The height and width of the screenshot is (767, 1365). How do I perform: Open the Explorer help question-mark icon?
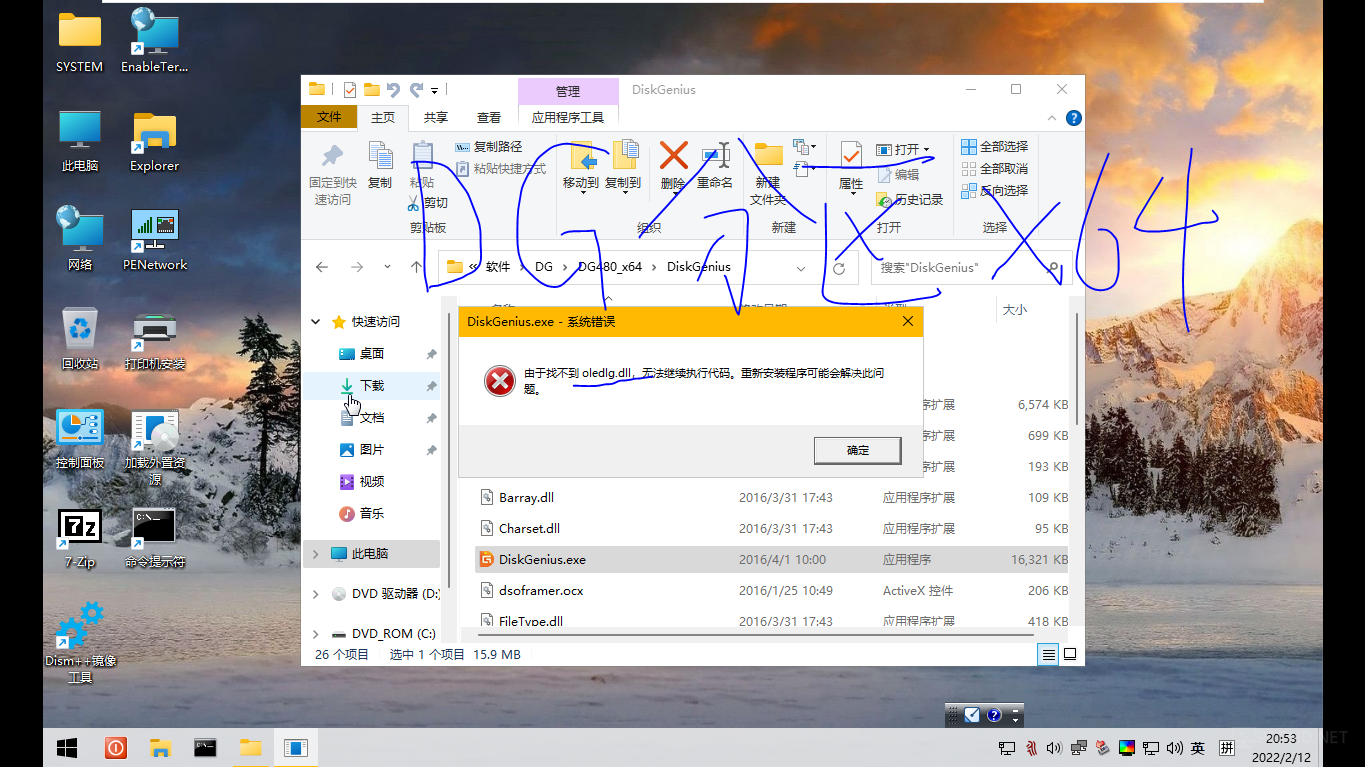(x=1075, y=118)
